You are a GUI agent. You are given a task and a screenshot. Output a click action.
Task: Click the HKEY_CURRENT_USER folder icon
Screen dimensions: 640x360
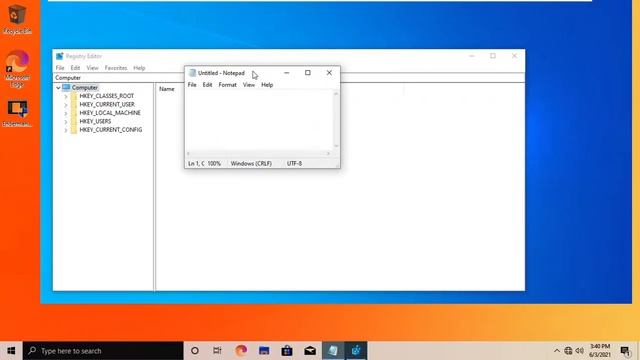pyautogui.click(x=74, y=104)
